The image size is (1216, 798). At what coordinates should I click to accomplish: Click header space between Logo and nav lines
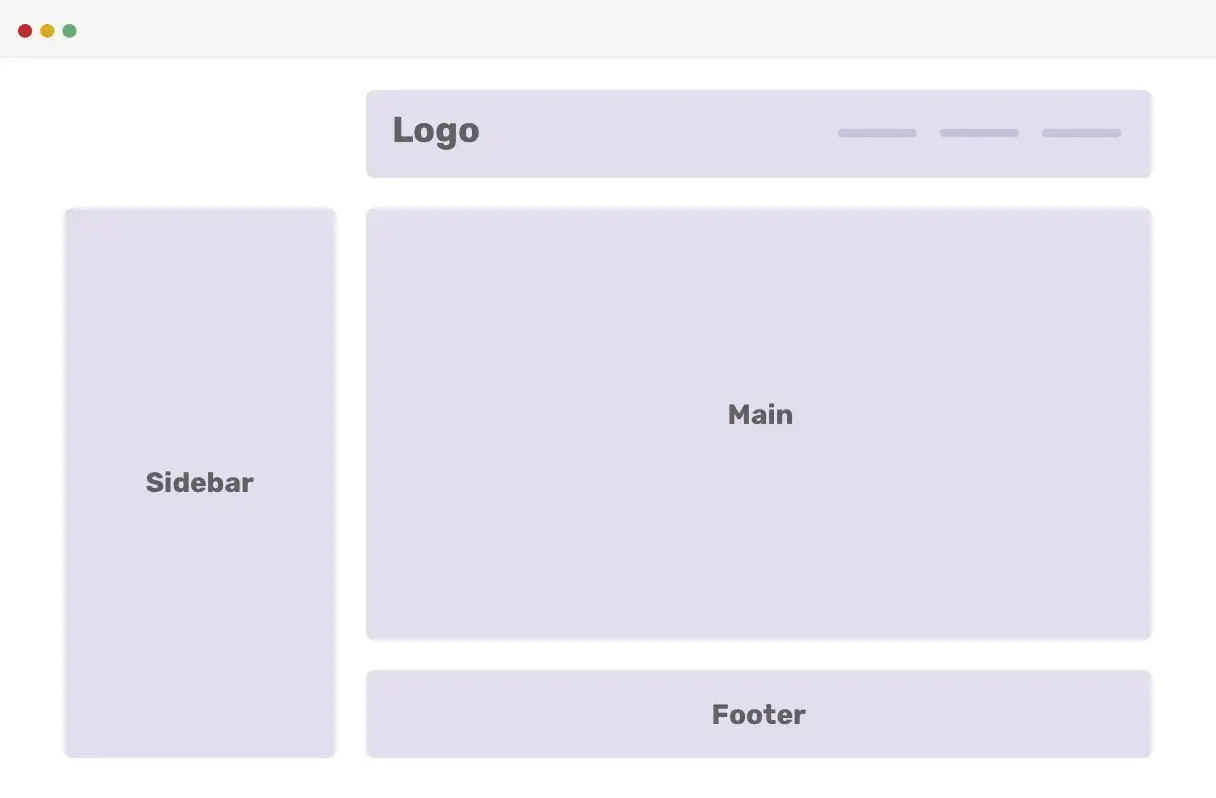[x=660, y=133]
